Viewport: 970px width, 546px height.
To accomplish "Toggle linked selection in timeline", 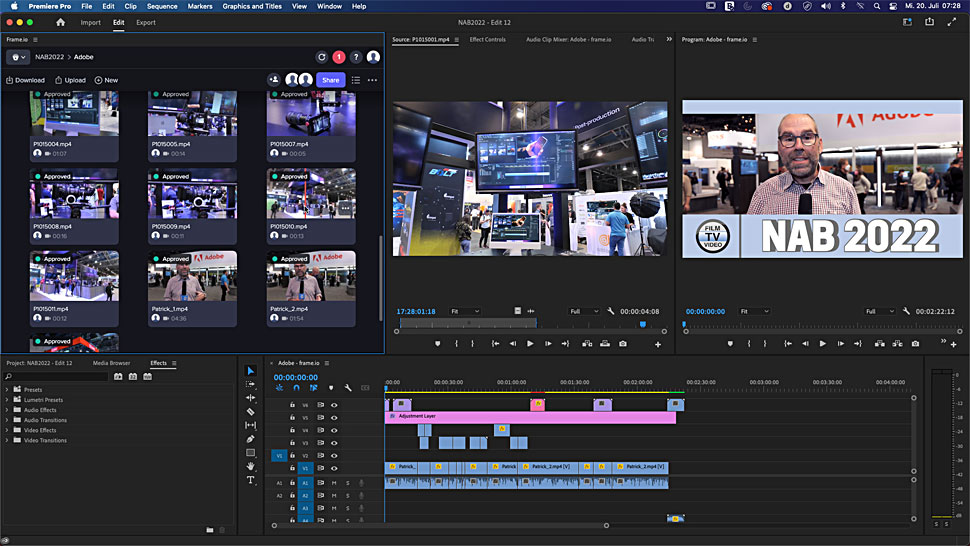I will point(314,388).
